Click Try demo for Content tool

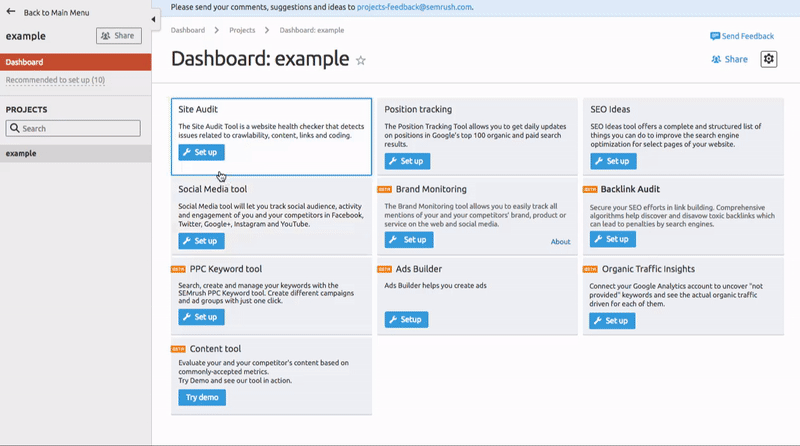click(202, 397)
